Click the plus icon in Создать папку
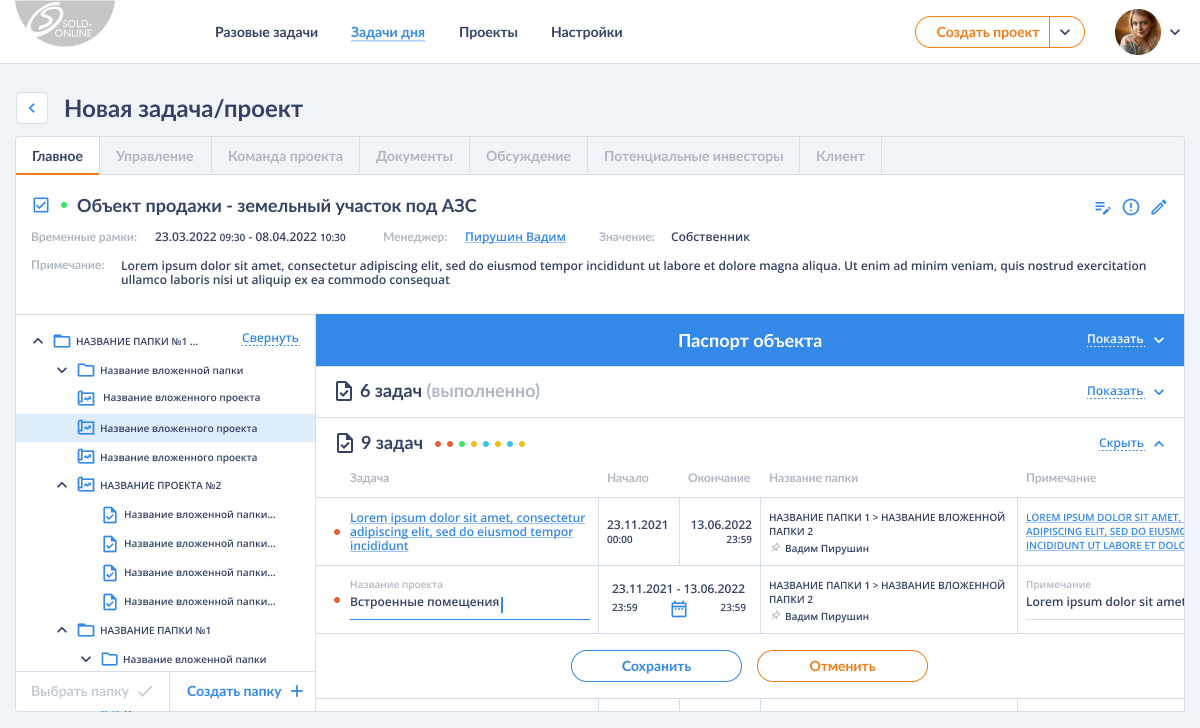 point(296,691)
